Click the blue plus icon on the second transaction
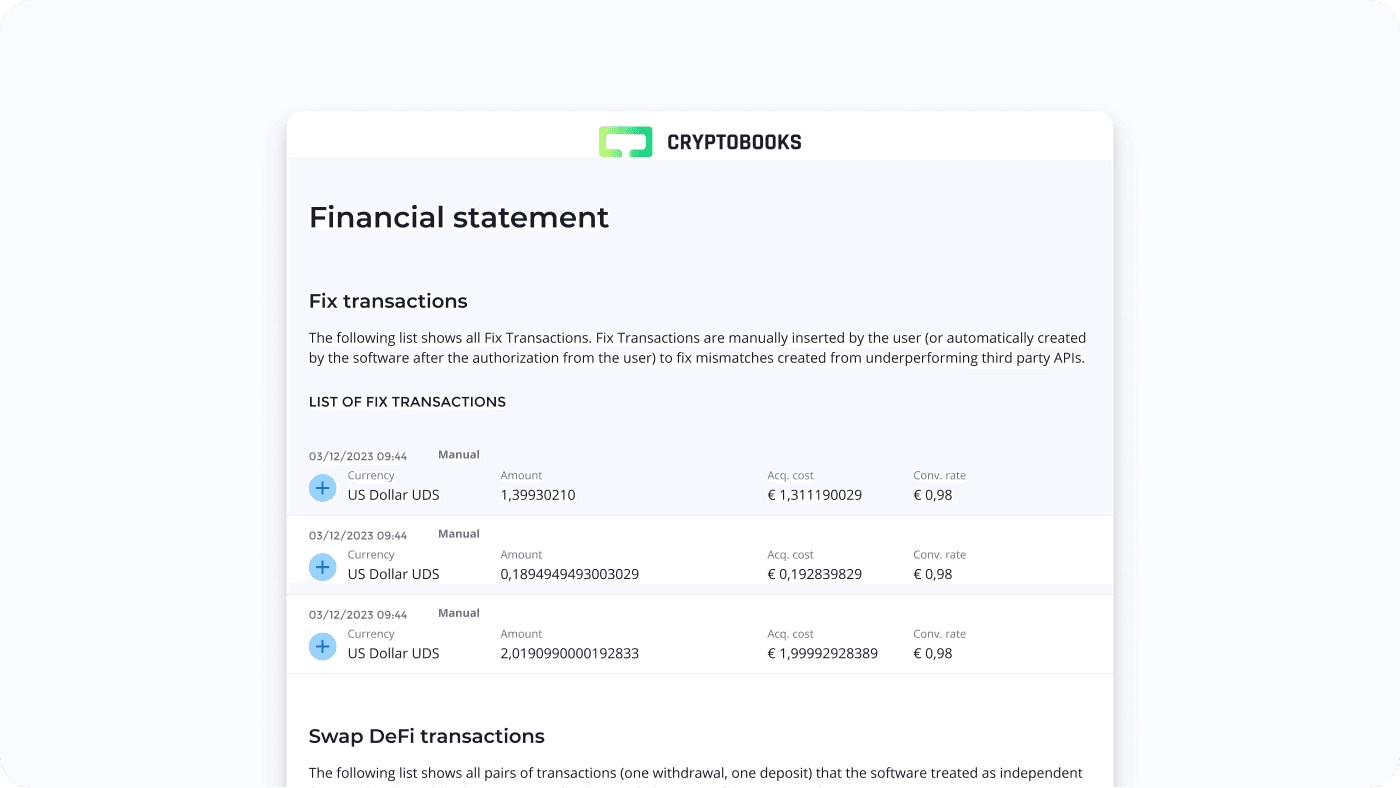Viewport: 1400px width, 788px height. point(322,566)
